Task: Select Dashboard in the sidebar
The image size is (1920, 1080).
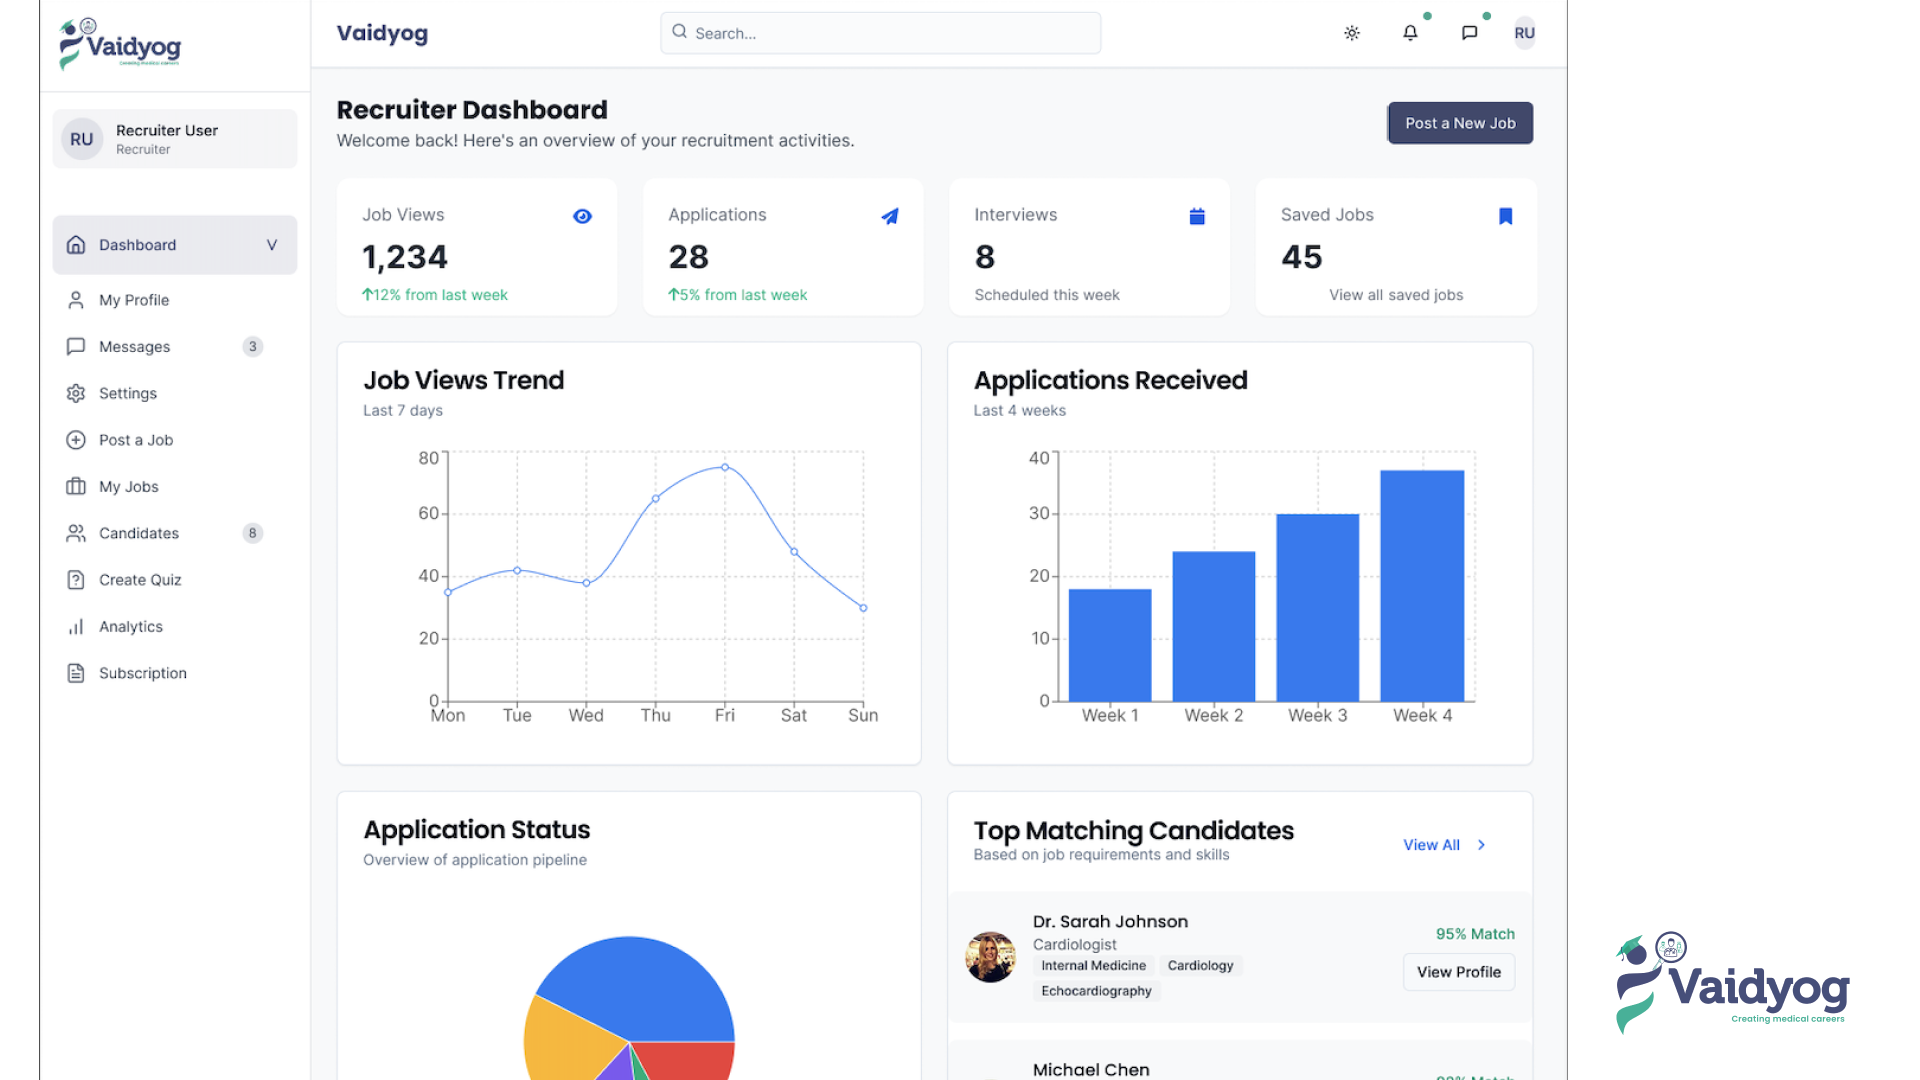Action: [x=175, y=245]
